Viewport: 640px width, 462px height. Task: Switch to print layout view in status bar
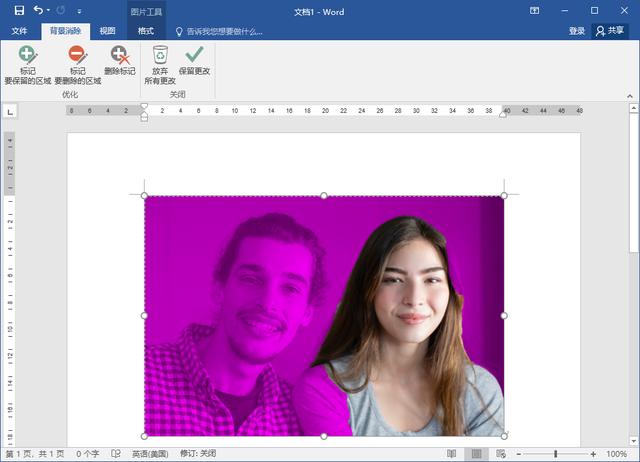[477, 454]
